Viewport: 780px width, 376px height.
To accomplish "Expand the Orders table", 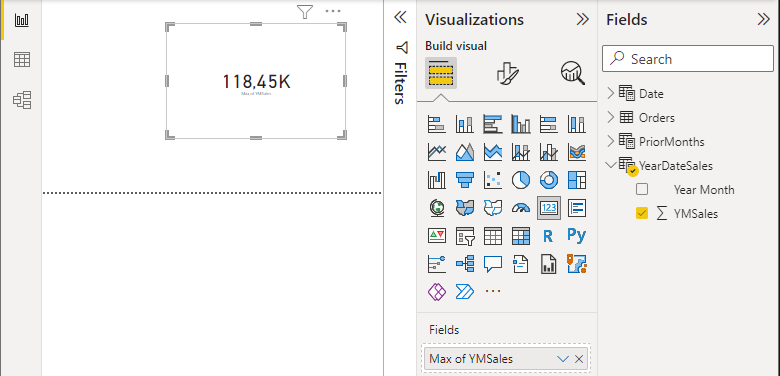I will 611,117.
